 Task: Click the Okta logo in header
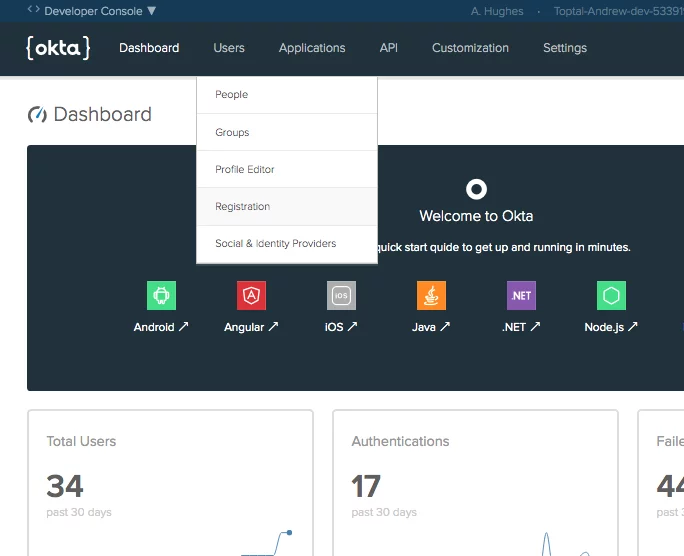(58, 48)
